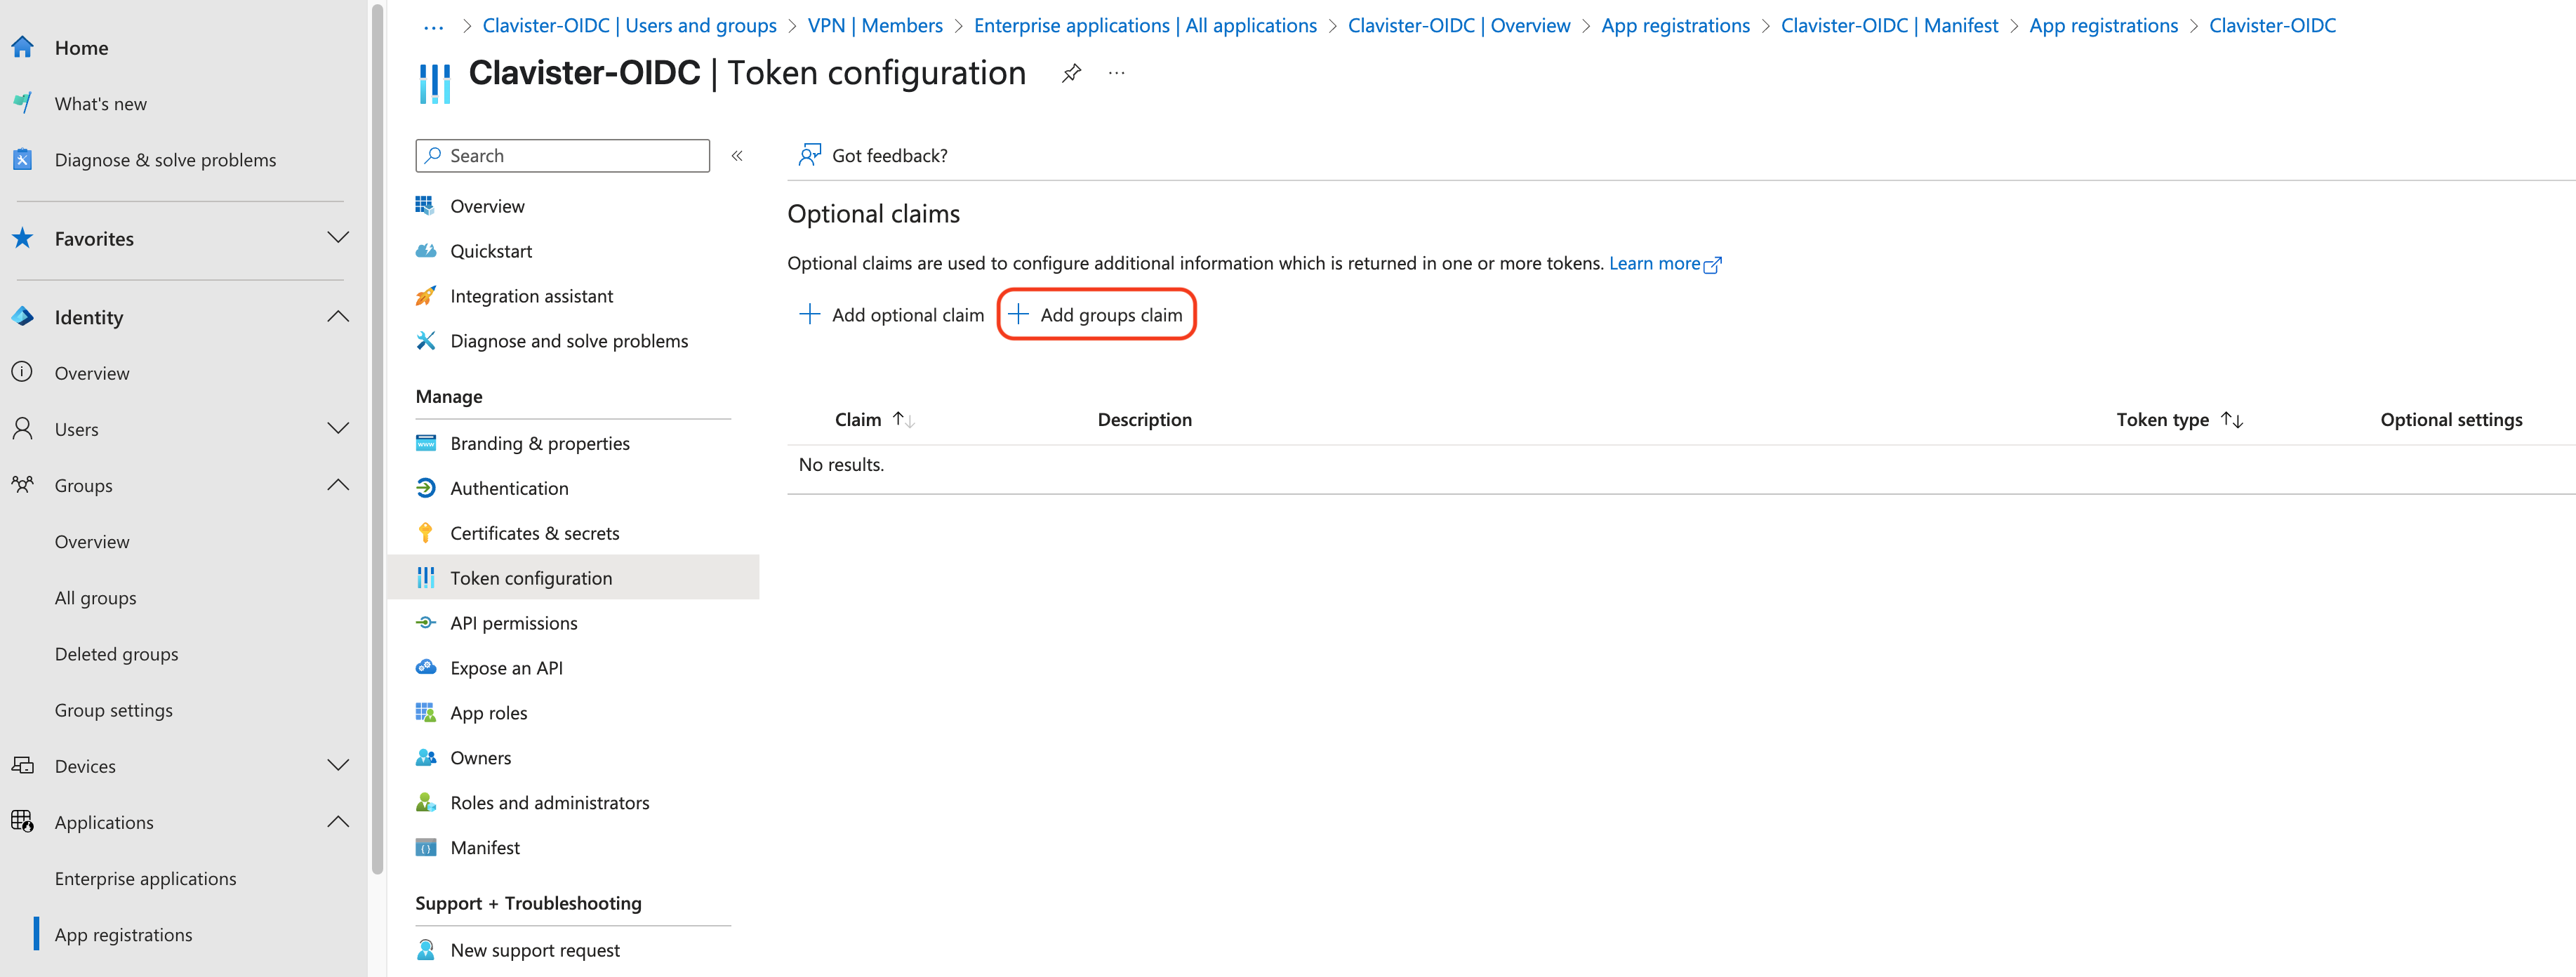The height and width of the screenshot is (977, 2576).
Task: Collapse the Groups section chevron
Action: pos(339,484)
